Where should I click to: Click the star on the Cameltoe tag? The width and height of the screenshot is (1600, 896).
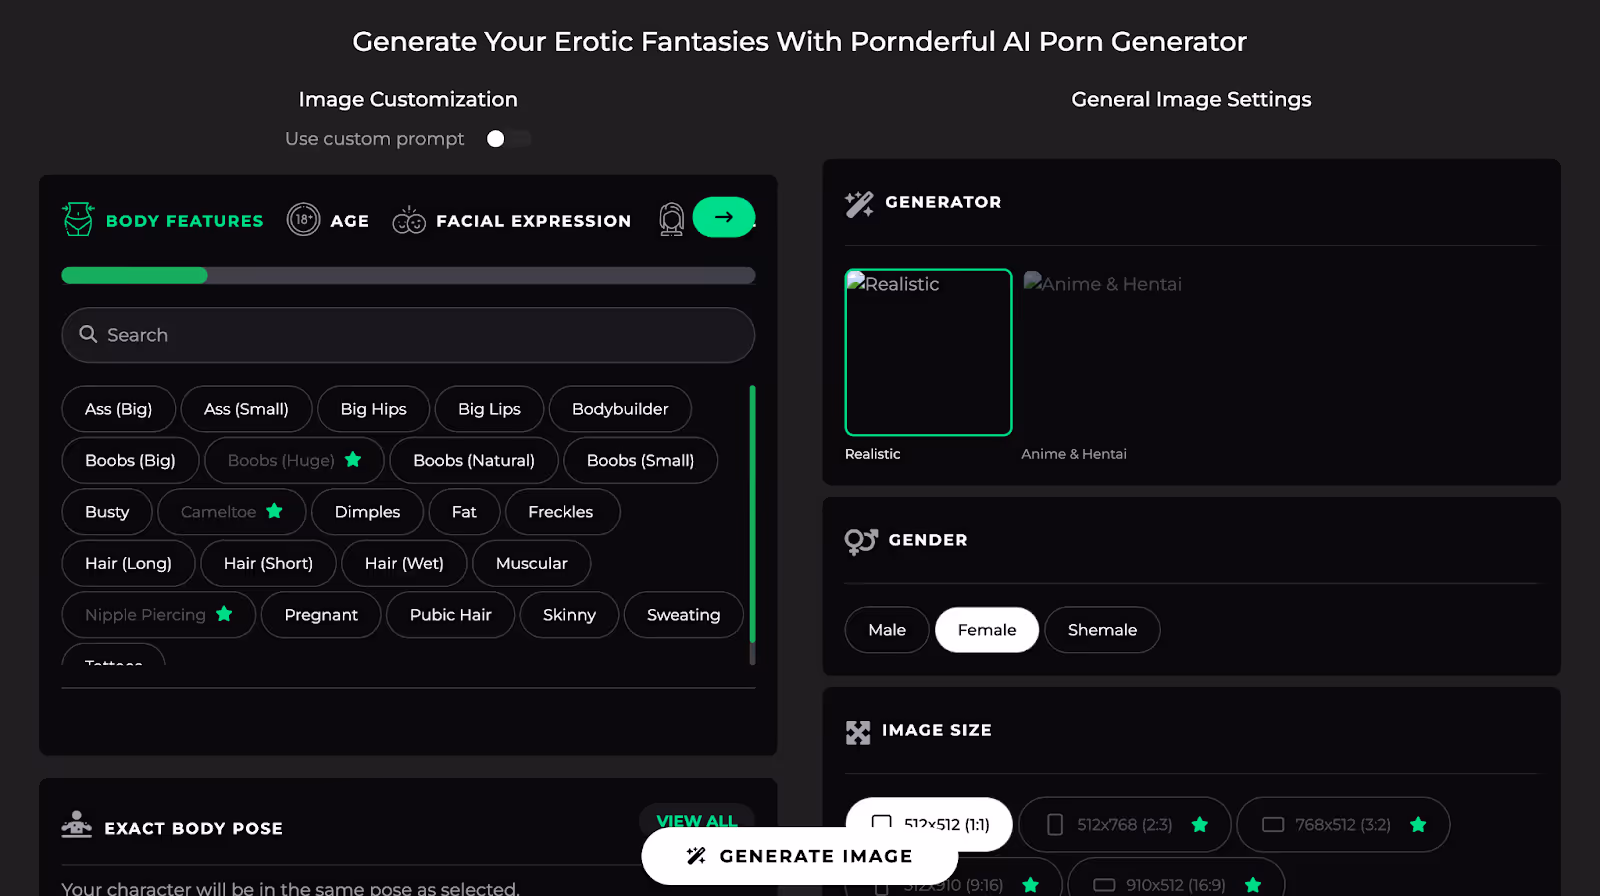[x=274, y=511]
